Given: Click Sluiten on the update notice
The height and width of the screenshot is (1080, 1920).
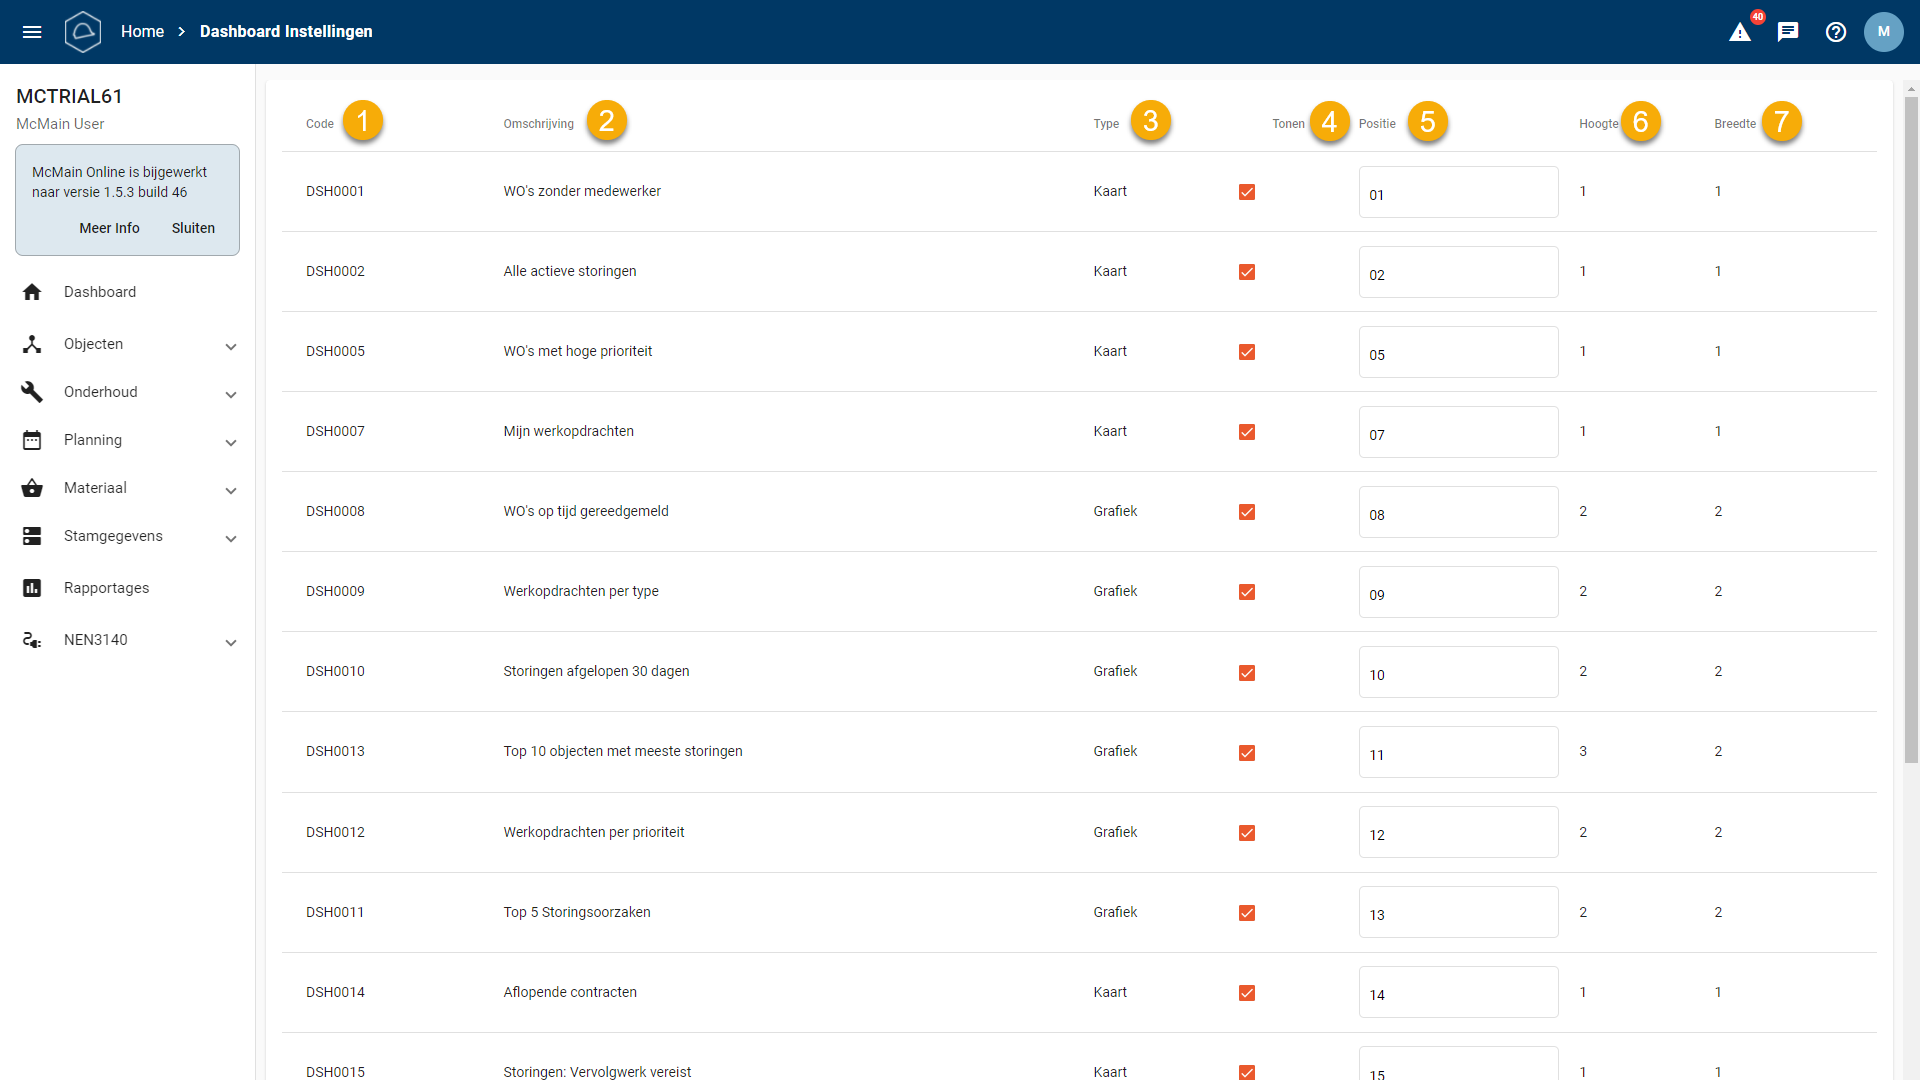Looking at the screenshot, I should [193, 228].
